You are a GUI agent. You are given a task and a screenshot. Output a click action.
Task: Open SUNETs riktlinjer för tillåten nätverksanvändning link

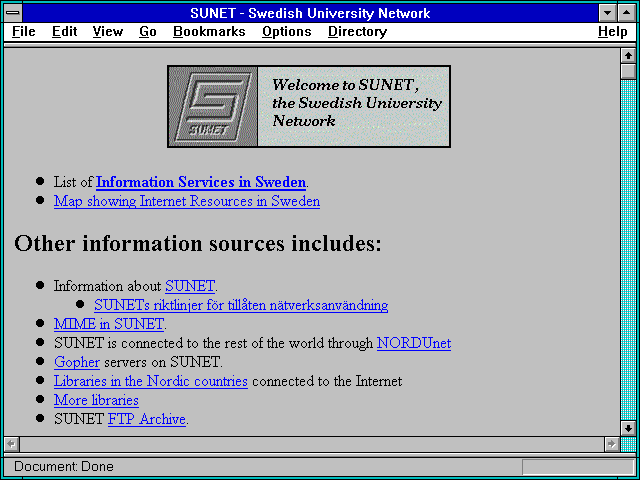(241, 305)
